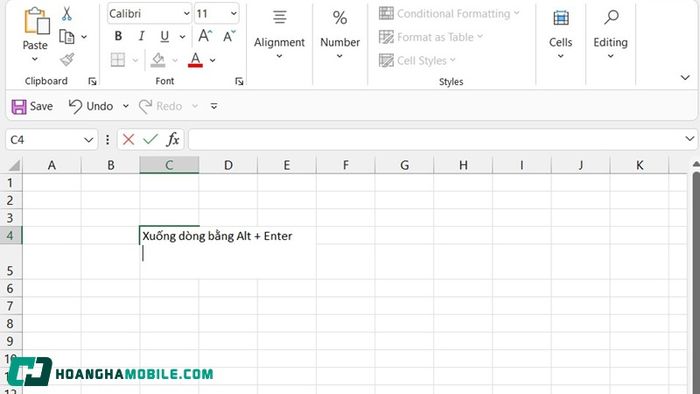The height and width of the screenshot is (394, 700).
Task: Select column A header
Action: pos(52,166)
